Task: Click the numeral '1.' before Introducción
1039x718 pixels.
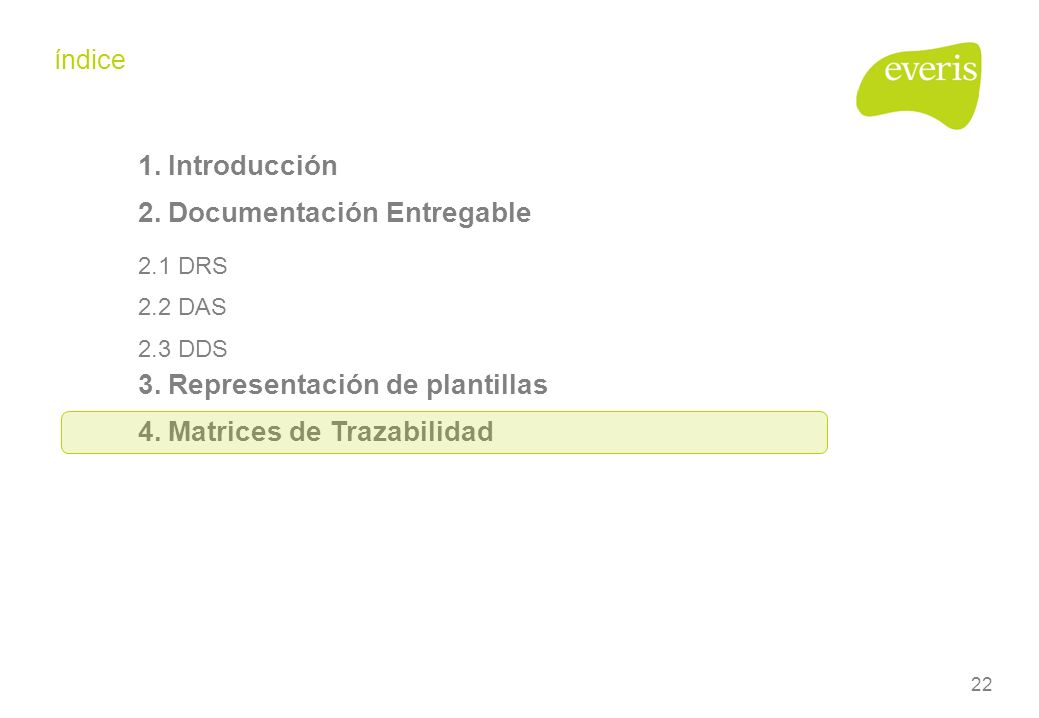Action: click(x=150, y=166)
